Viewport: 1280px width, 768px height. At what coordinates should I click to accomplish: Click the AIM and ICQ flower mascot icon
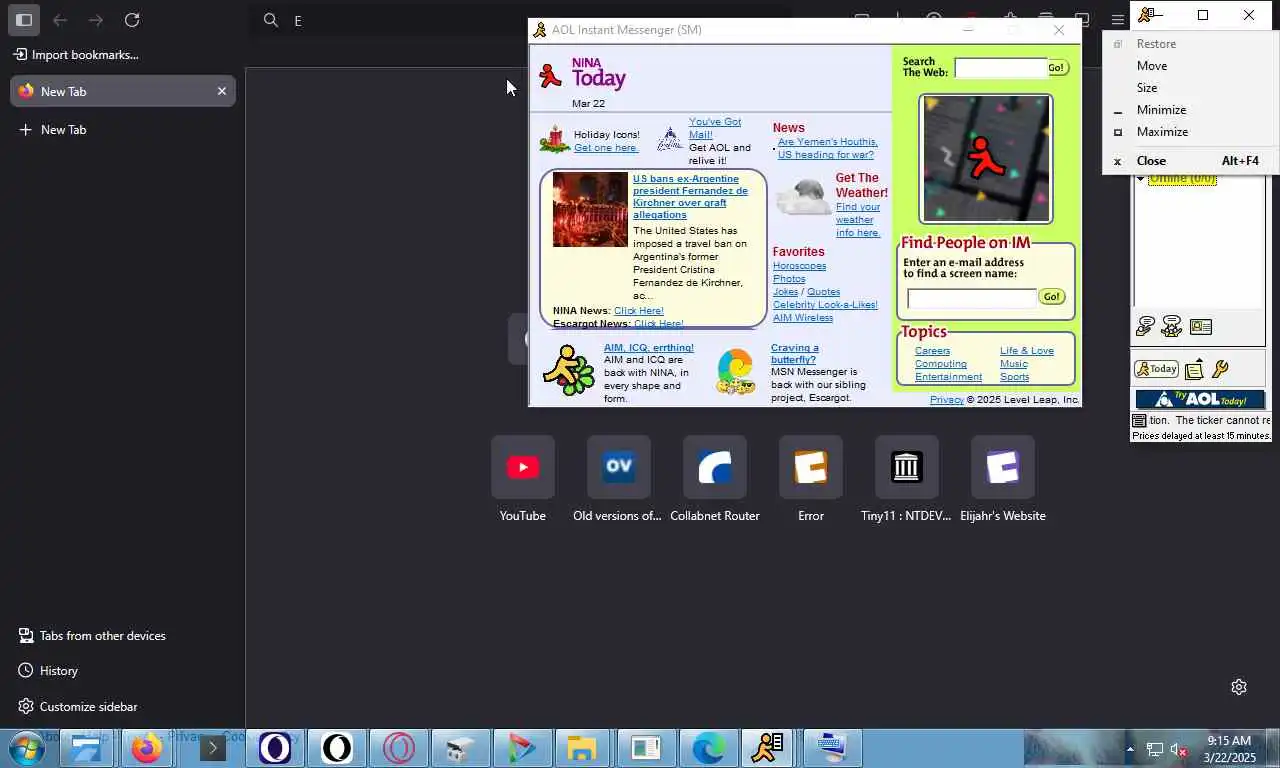(x=569, y=370)
